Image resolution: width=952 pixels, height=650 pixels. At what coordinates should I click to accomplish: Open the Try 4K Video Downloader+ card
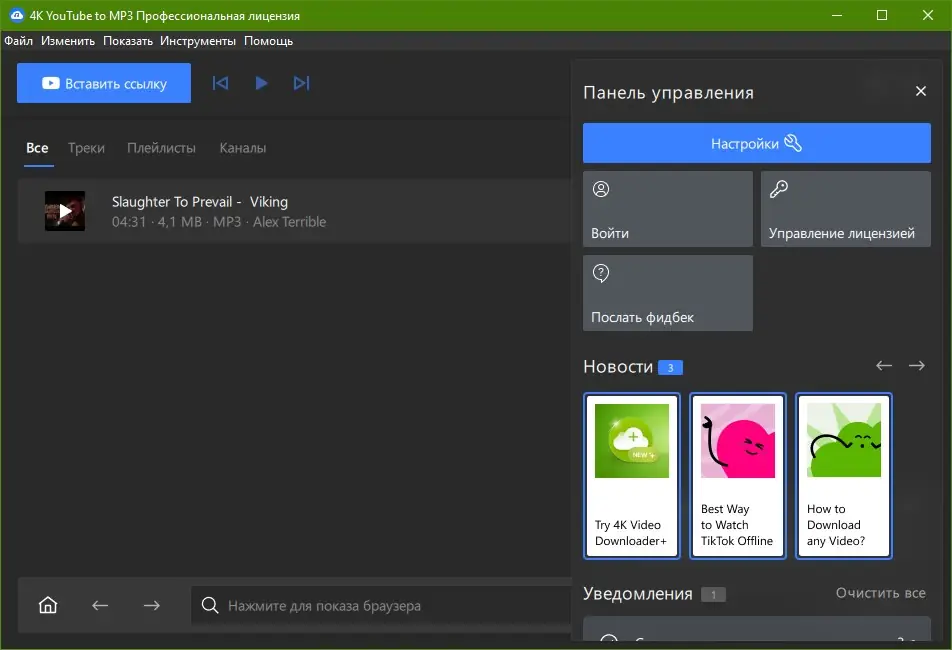pyautogui.click(x=632, y=476)
